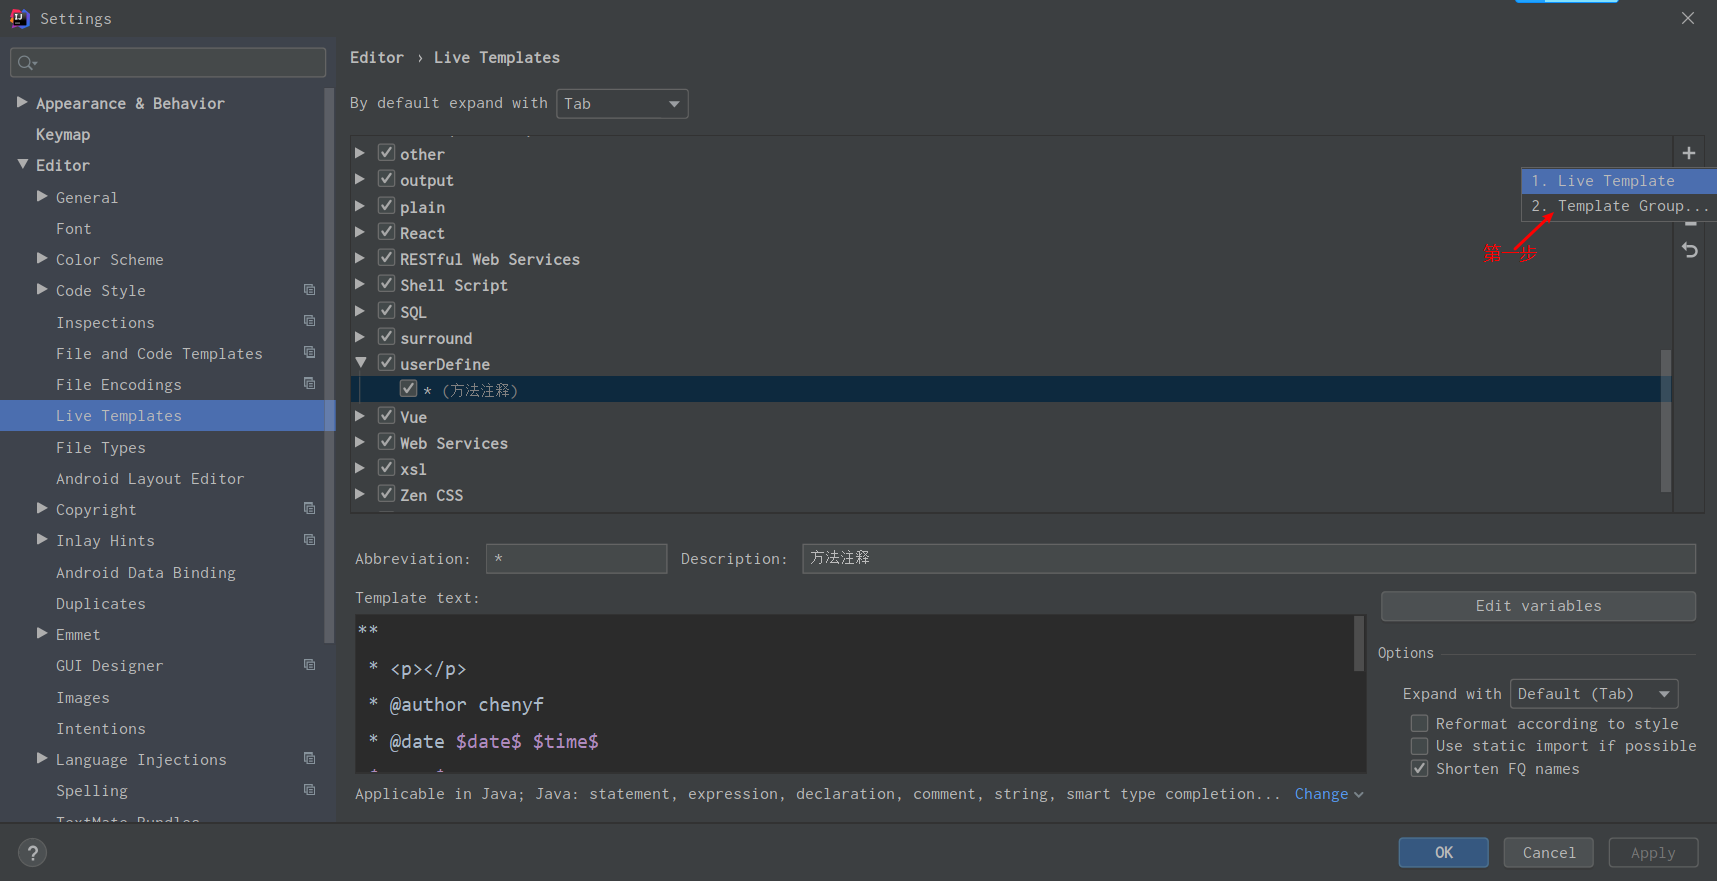Click the project-level icon beside File Encodings
Viewport: 1717px width, 881px height.
point(310,384)
